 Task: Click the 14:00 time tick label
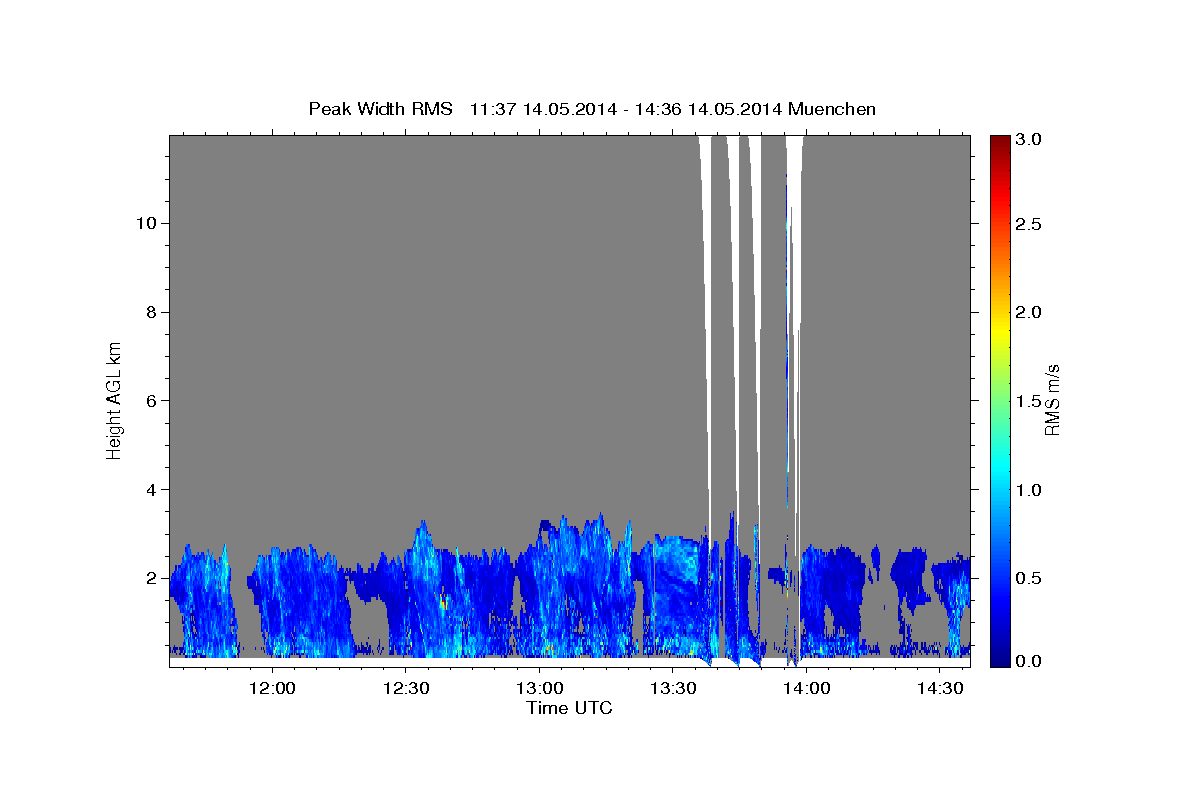tap(806, 688)
